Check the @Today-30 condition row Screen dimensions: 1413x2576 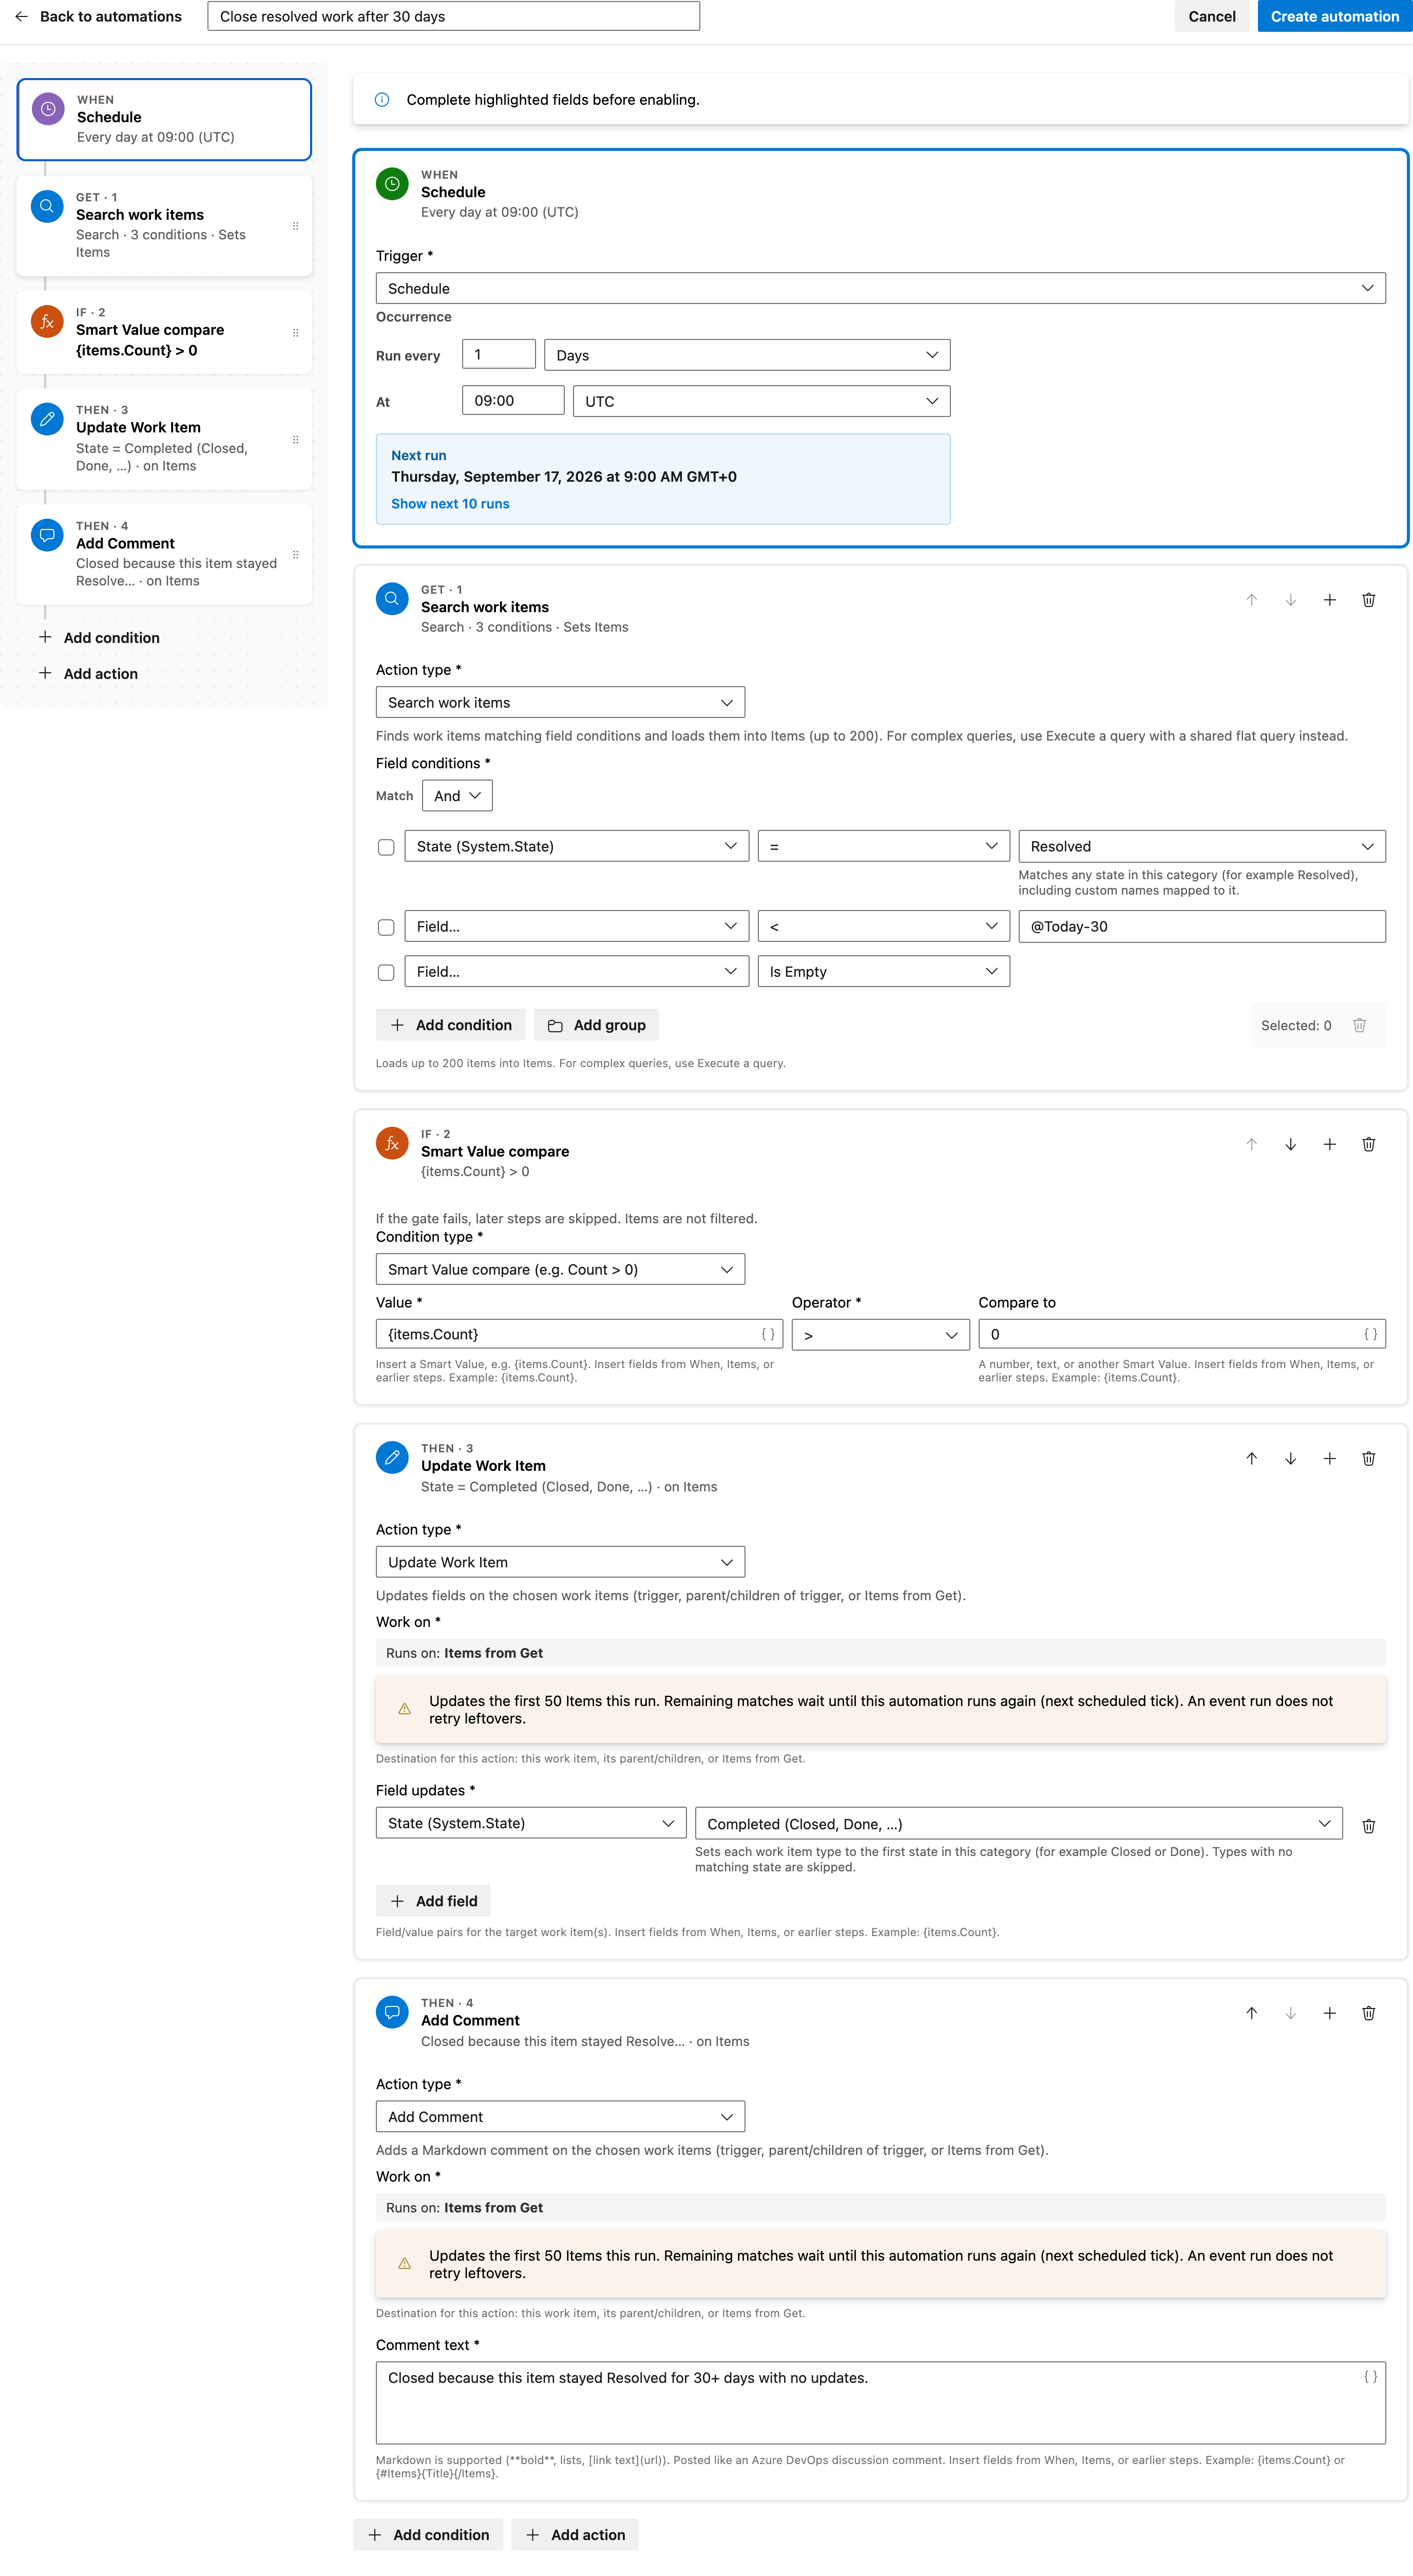click(386, 927)
